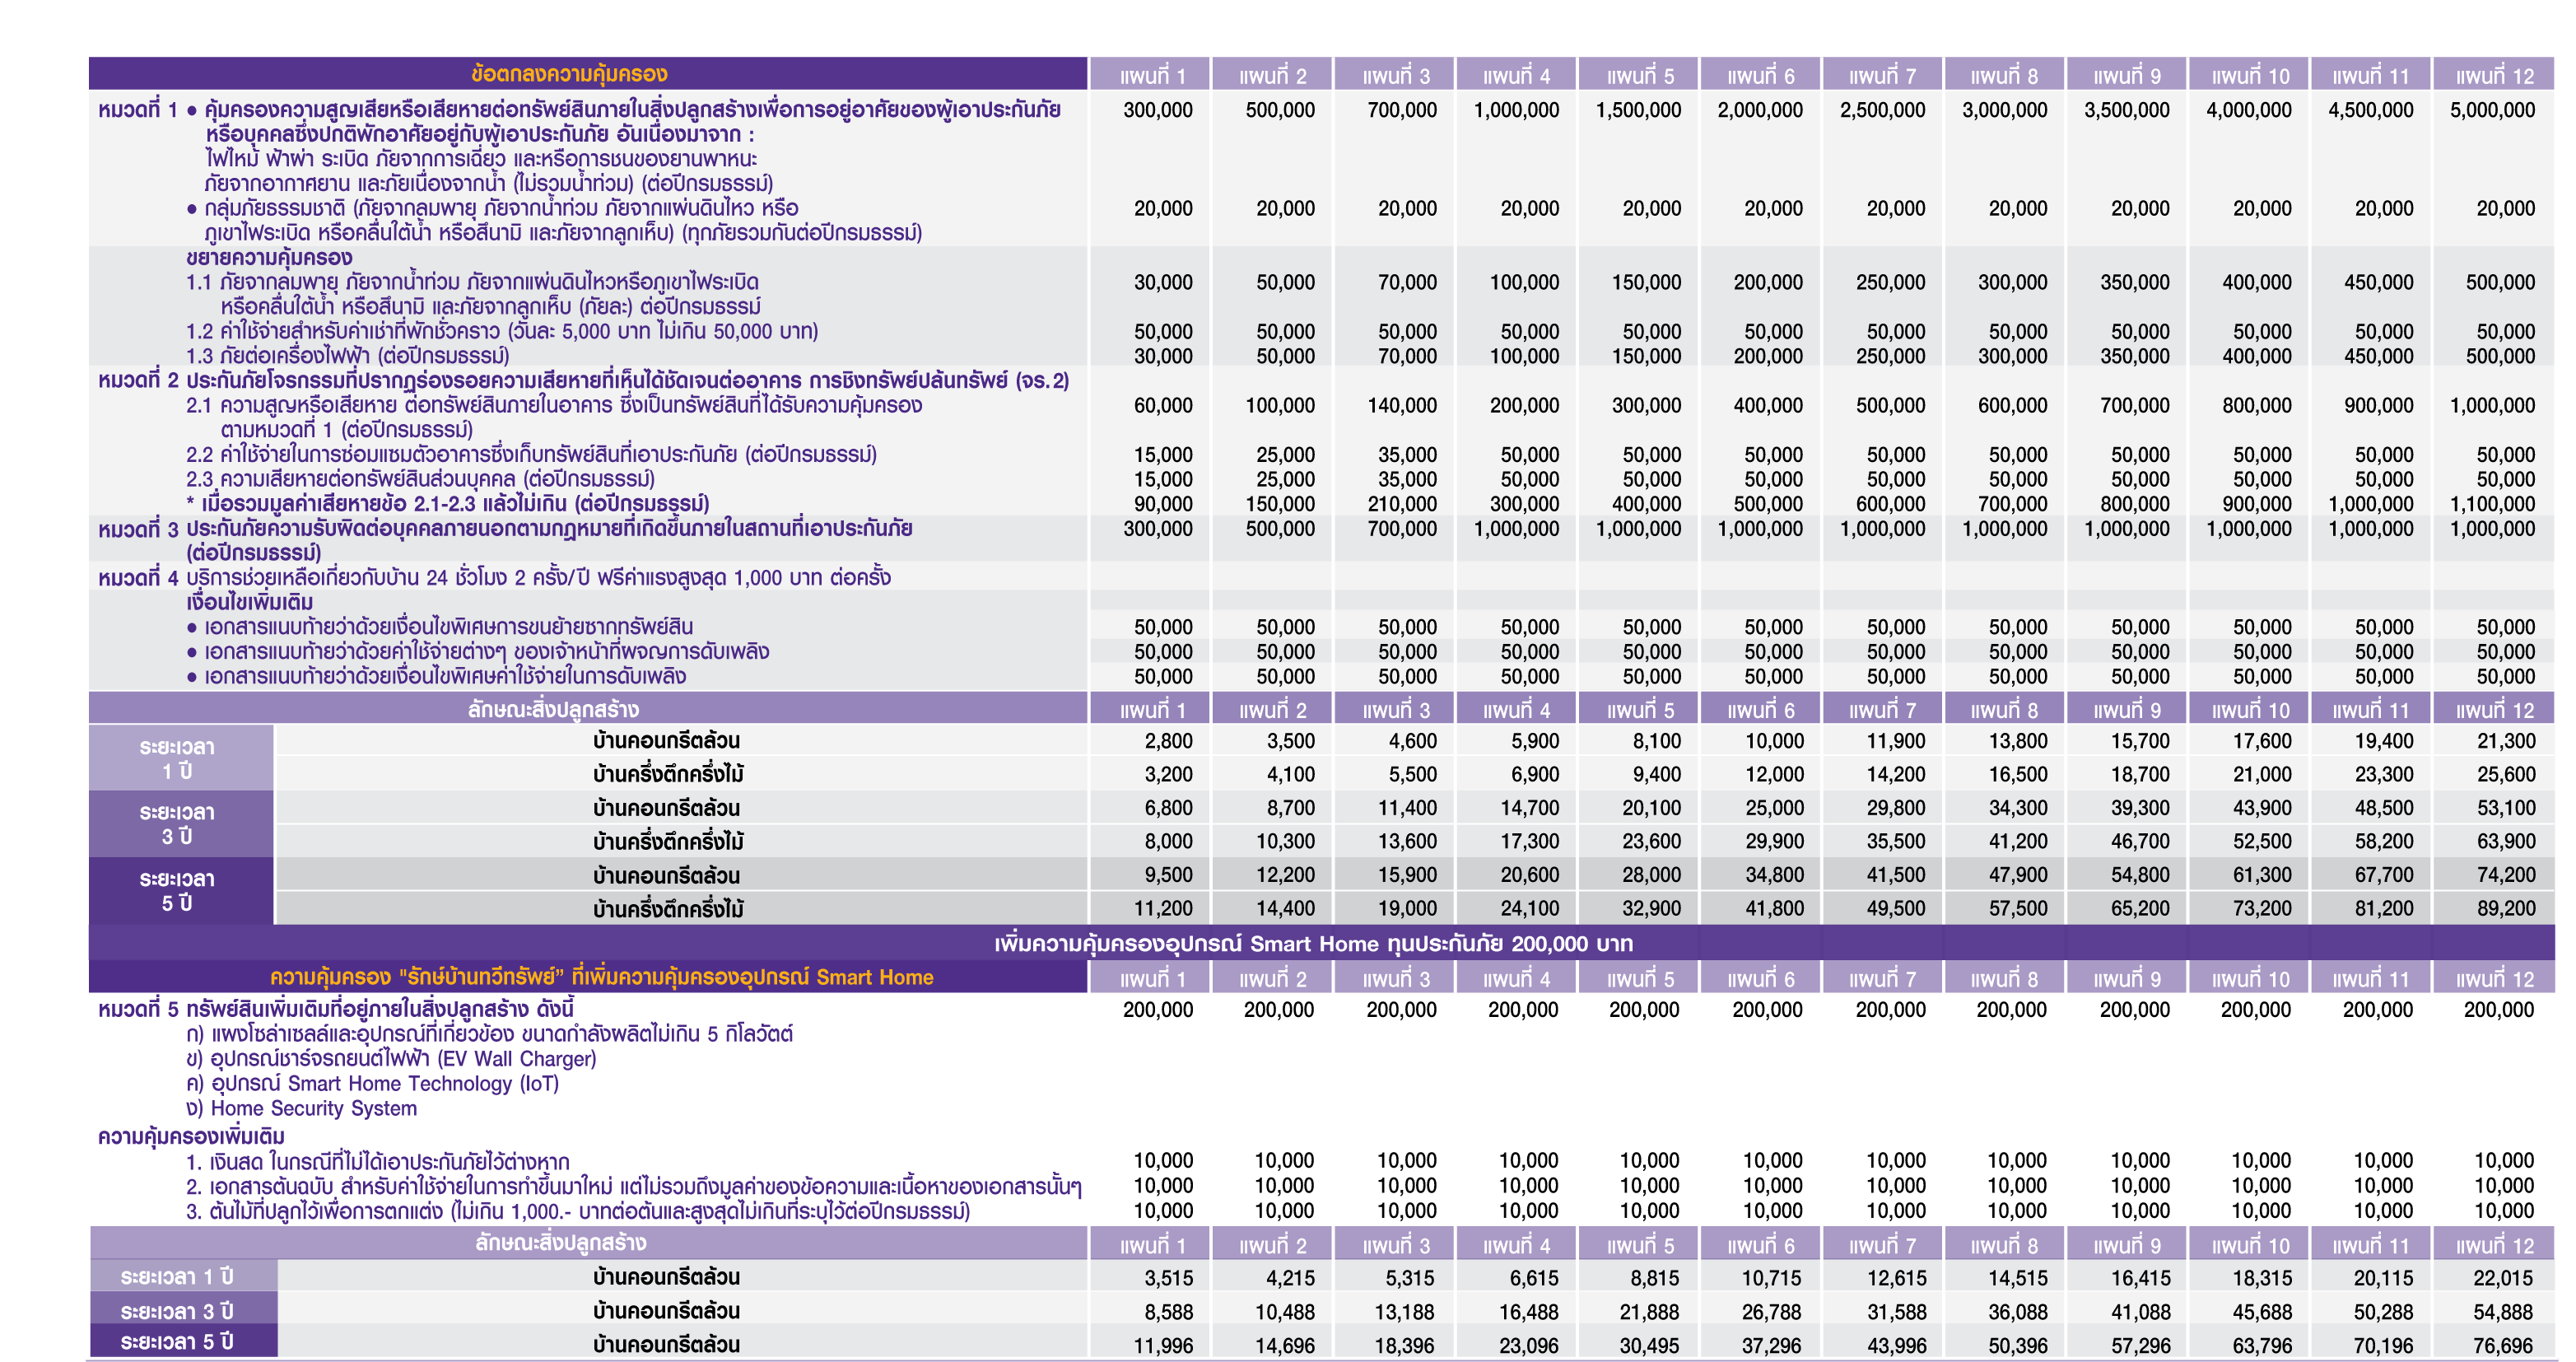Viewport: 2576px width, 1362px height.
Task: Select the 41,800 premium under แผนที่ 6
Action: (1774, 908)
